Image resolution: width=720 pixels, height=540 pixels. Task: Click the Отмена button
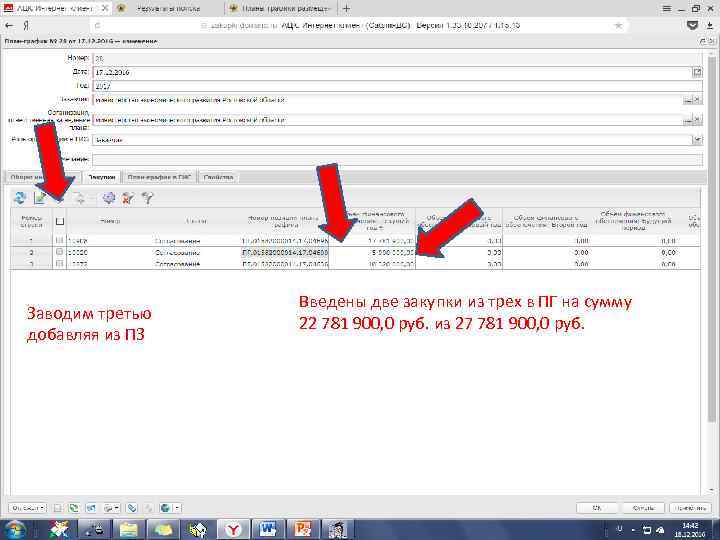[x=643, y=508]
